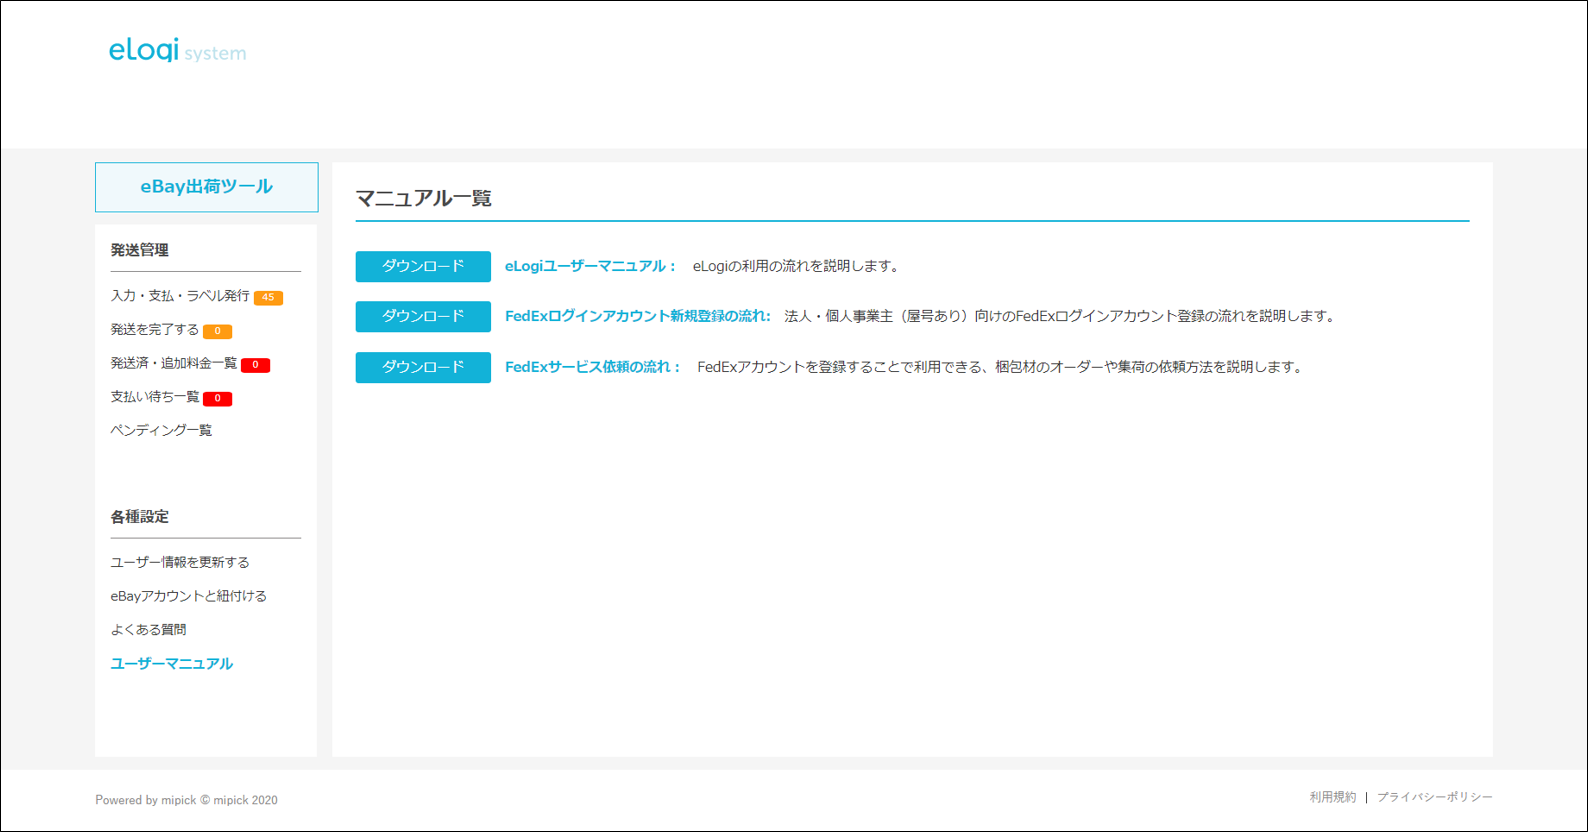Click the eLogi system logo
The image size is (1588, 832).
pyautogui.click(x=177, y=50)
